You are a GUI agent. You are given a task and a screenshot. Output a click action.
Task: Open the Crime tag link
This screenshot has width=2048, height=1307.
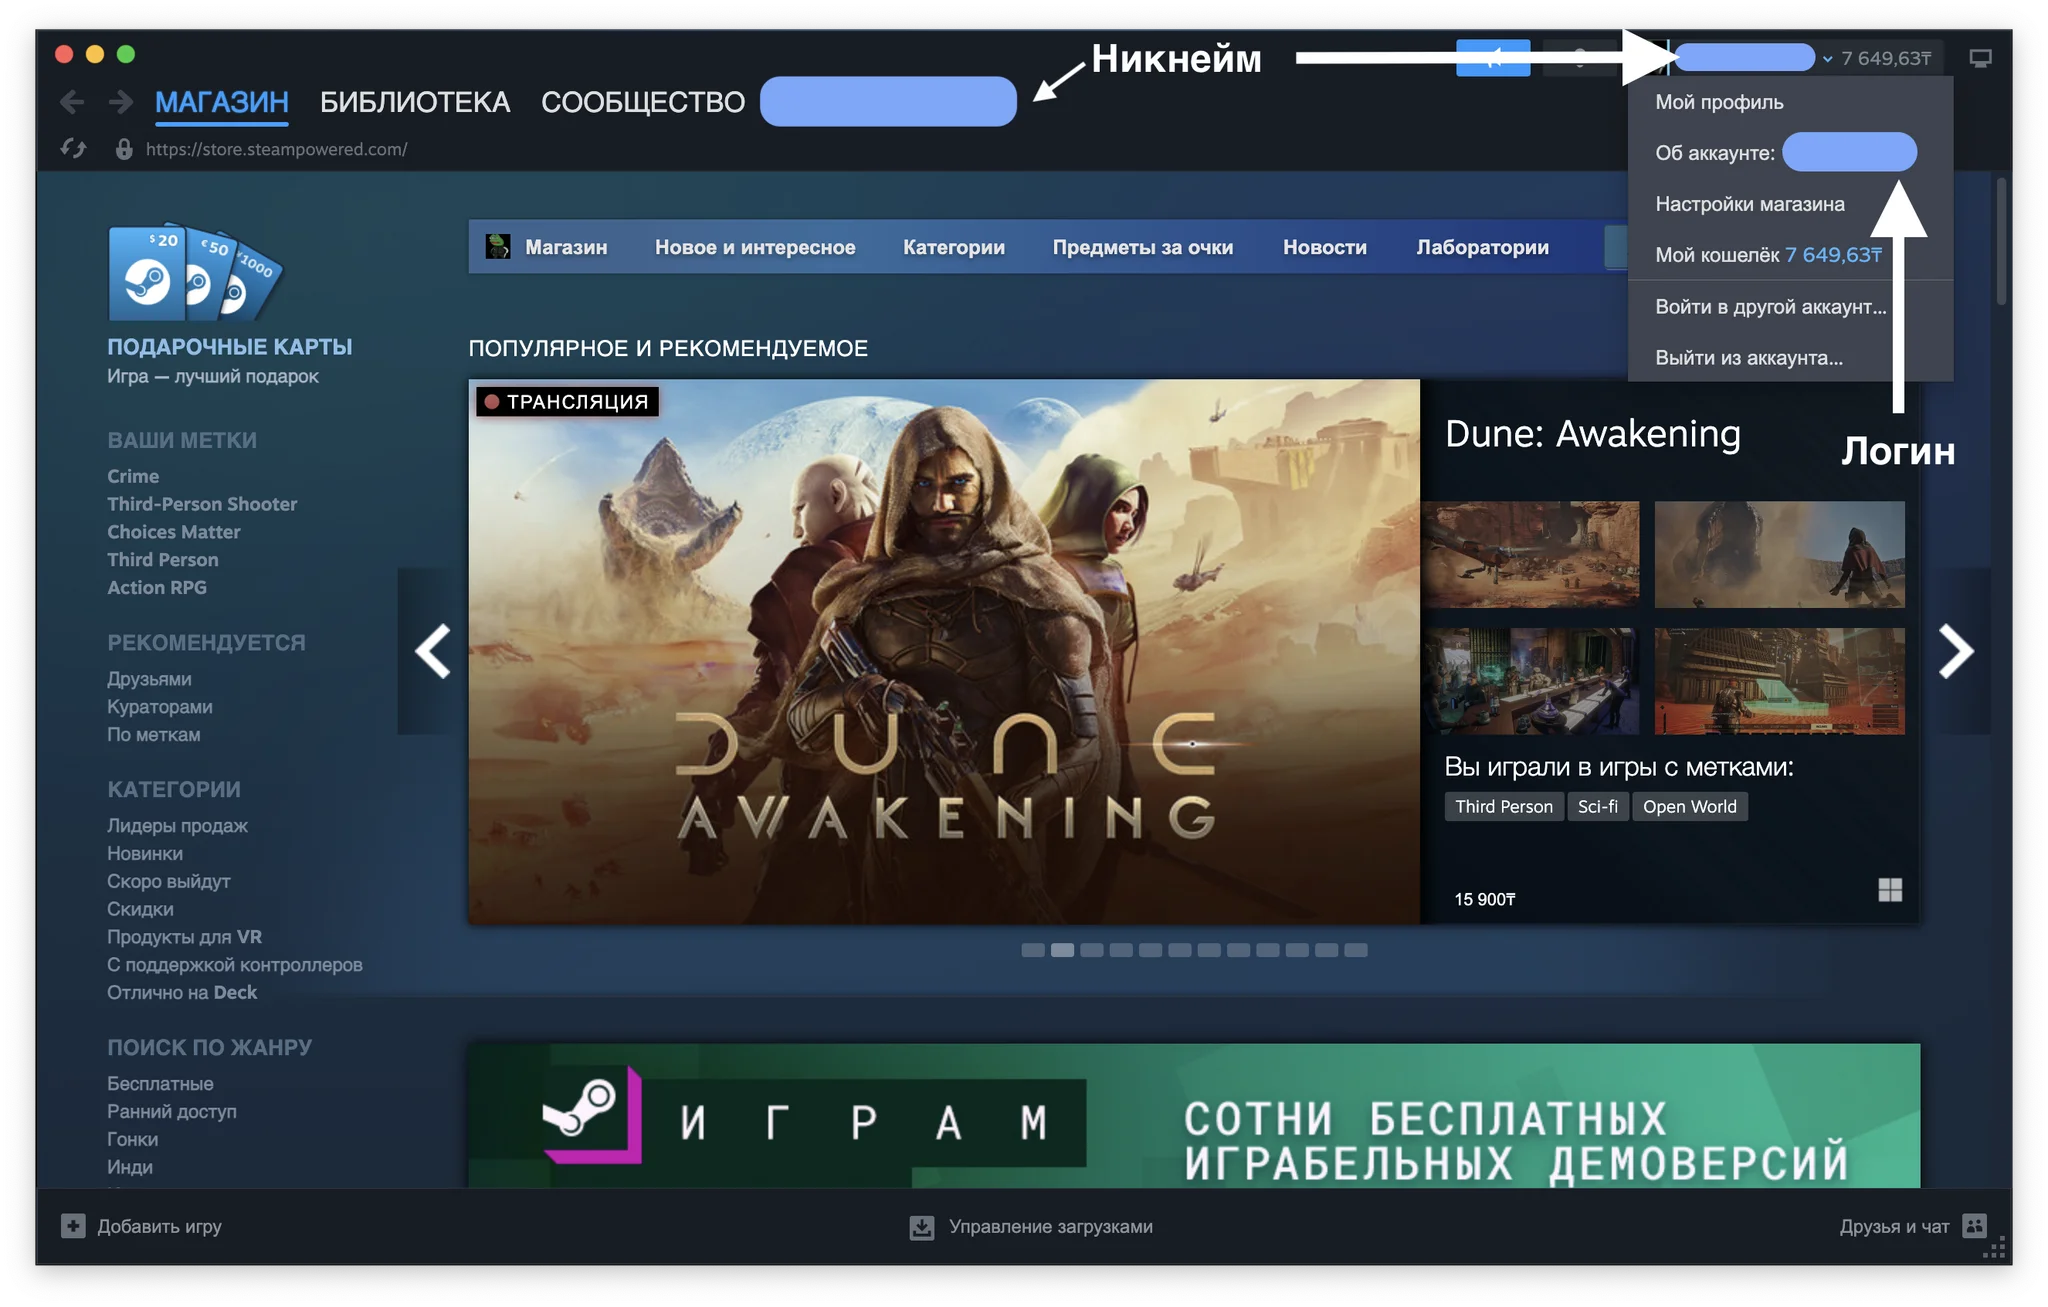133,476
